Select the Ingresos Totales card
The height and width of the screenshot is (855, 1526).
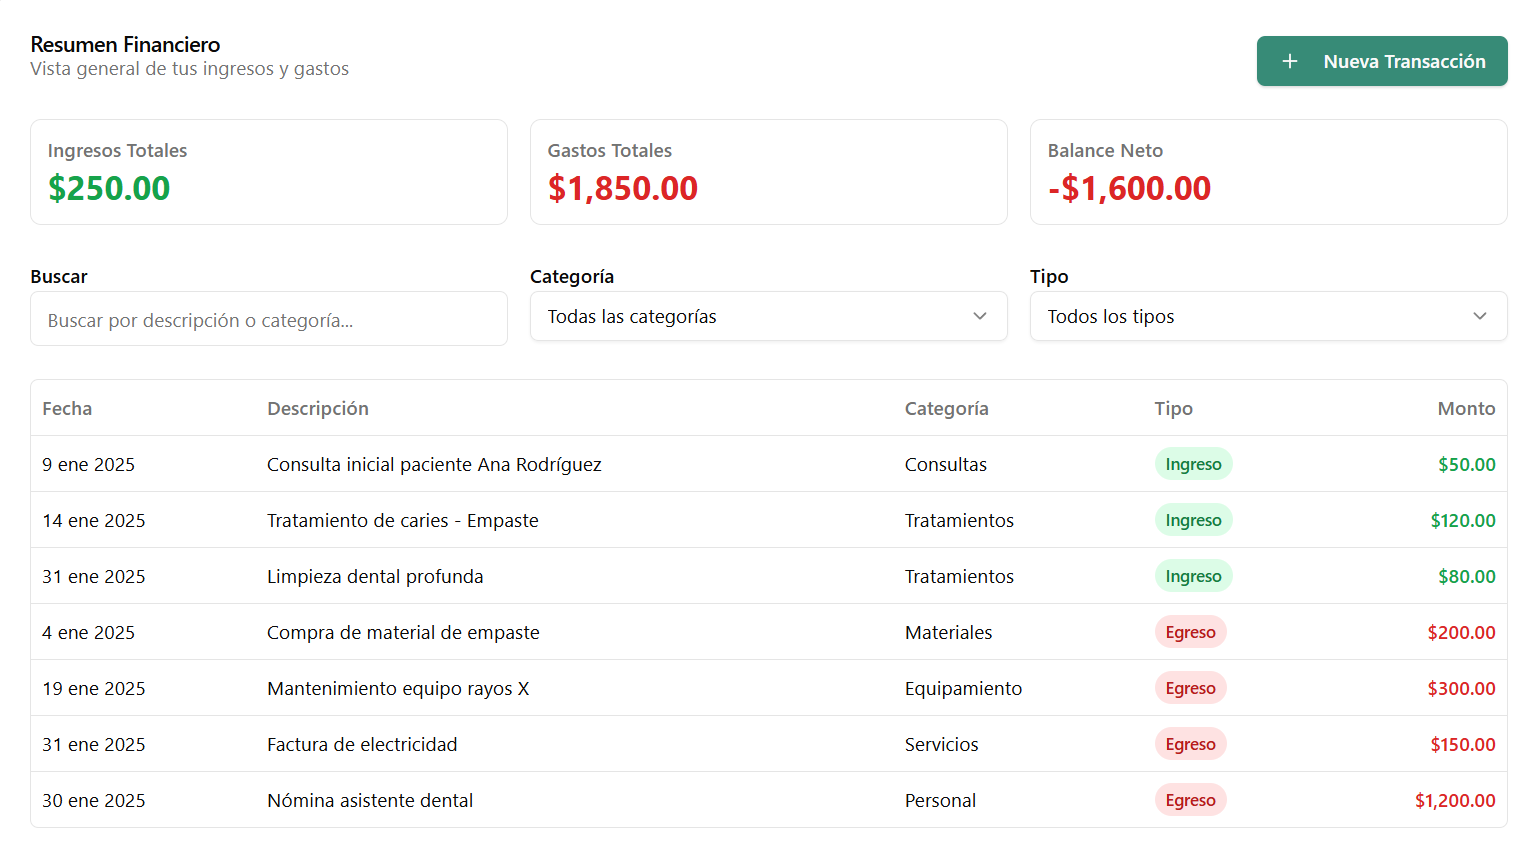268,172
